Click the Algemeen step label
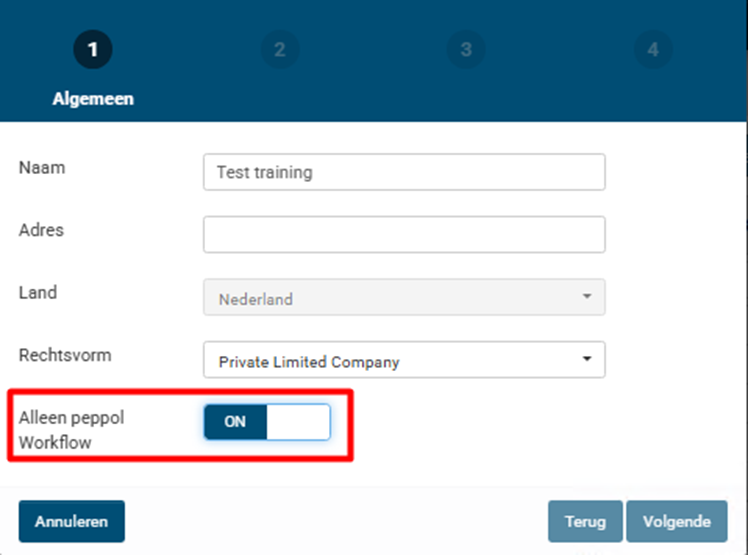The image size is (748, 555). tap(93, 99)
